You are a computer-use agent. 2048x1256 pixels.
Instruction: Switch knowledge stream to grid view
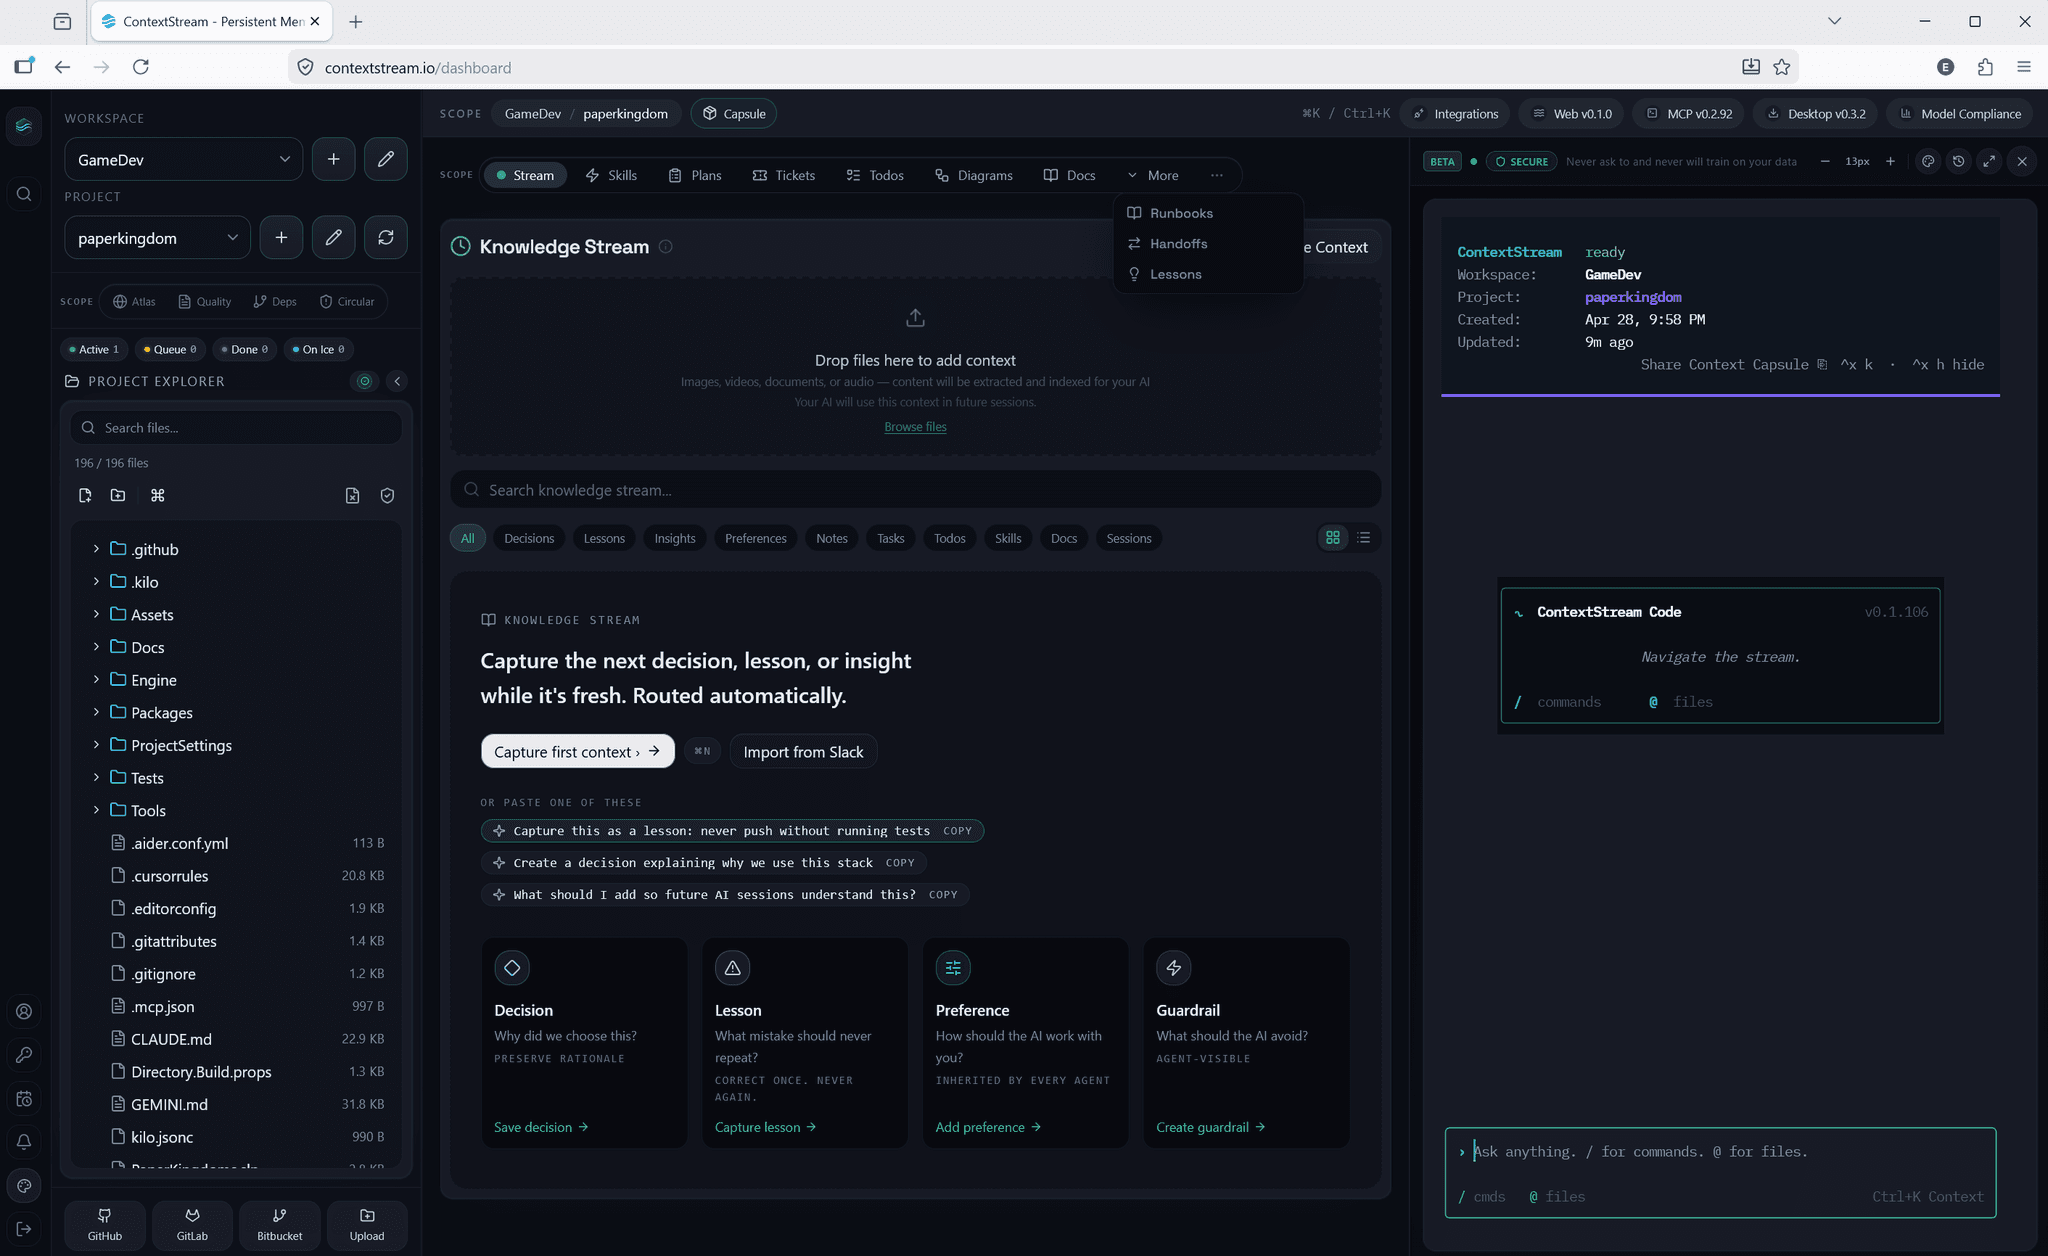tap(1333, 538)
